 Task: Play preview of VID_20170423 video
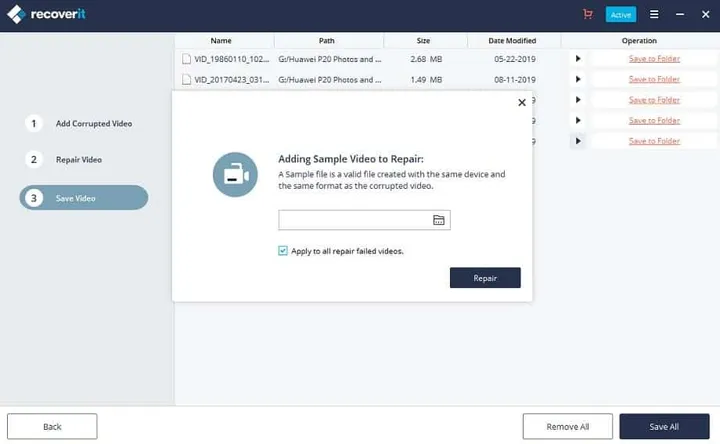point(577,80)
